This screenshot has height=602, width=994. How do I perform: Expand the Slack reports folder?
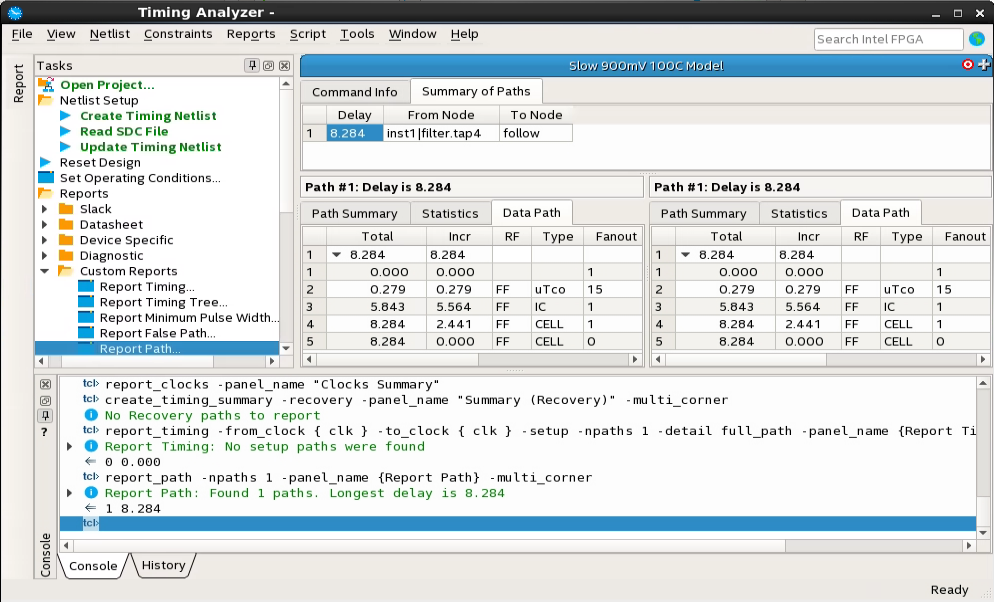(44, 209)
